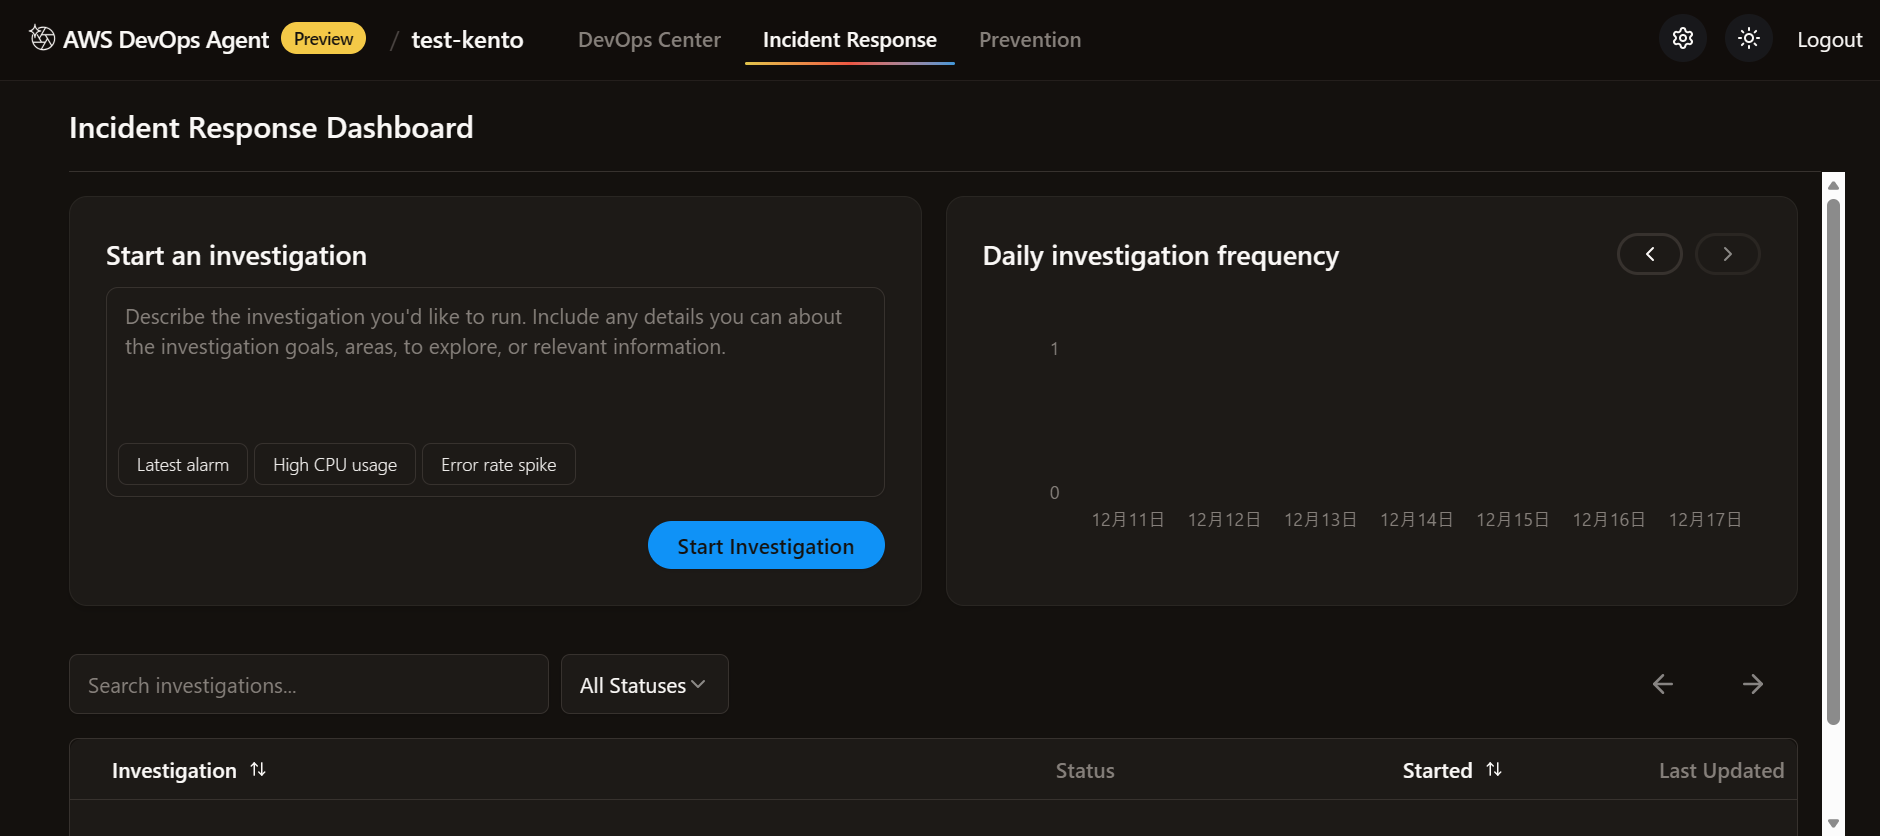Choose the High CPU usage suggestion chip
1880x836 pixels.
coord(335,465)
